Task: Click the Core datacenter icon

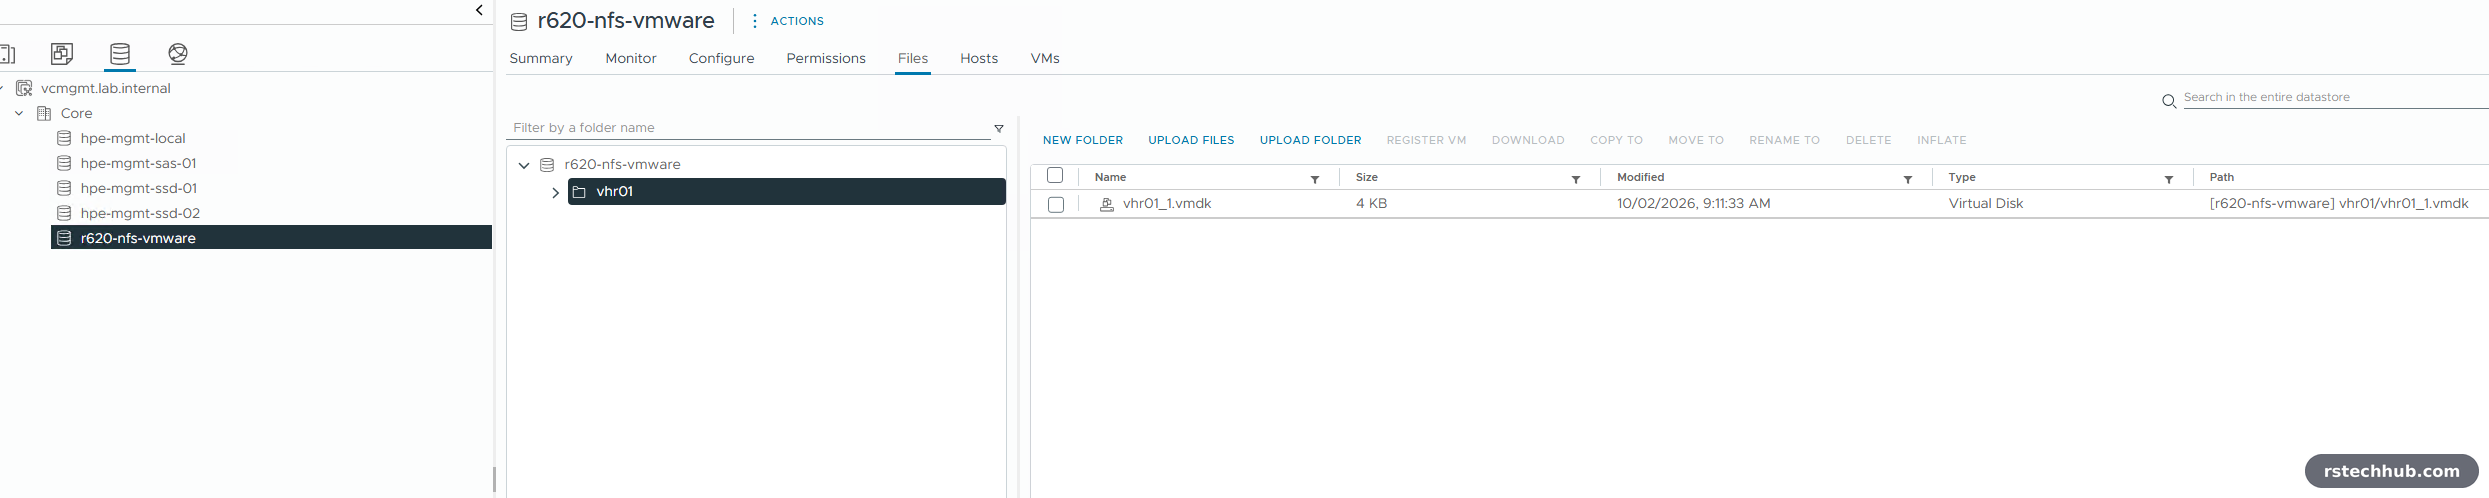Action: click(44, 113)
